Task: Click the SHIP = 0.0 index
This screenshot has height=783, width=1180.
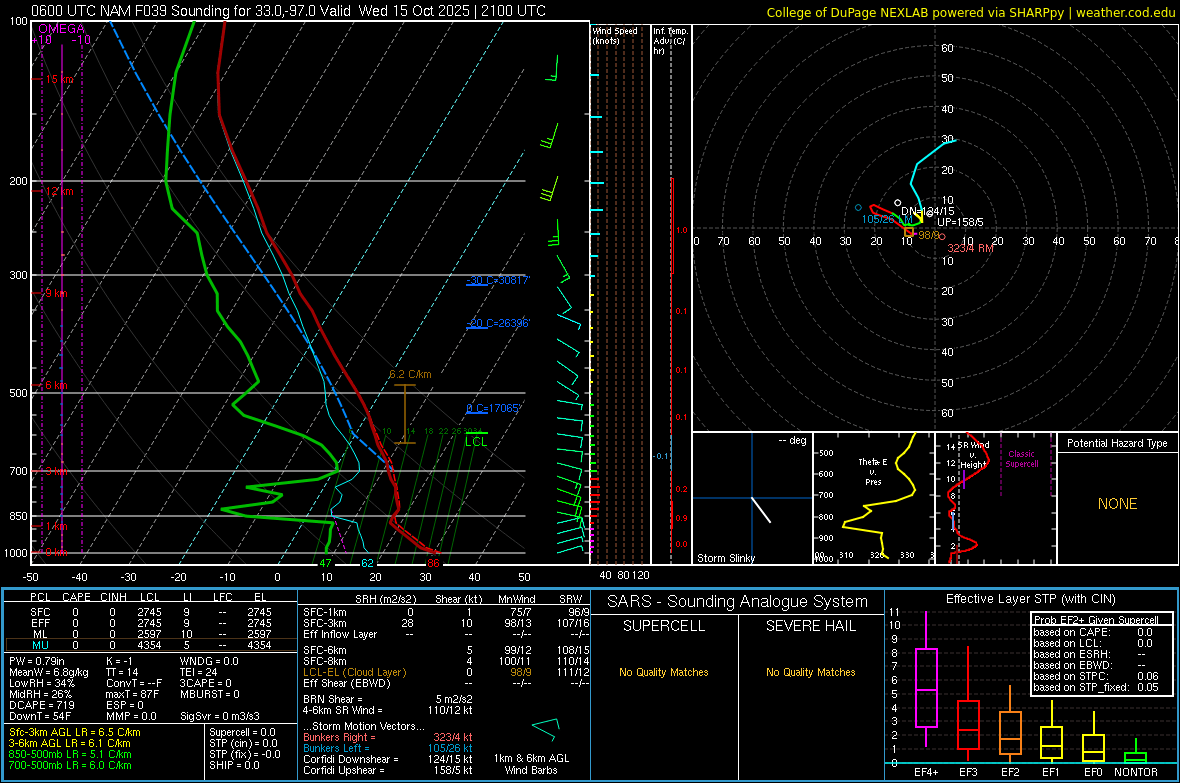Action: [234, 765]
